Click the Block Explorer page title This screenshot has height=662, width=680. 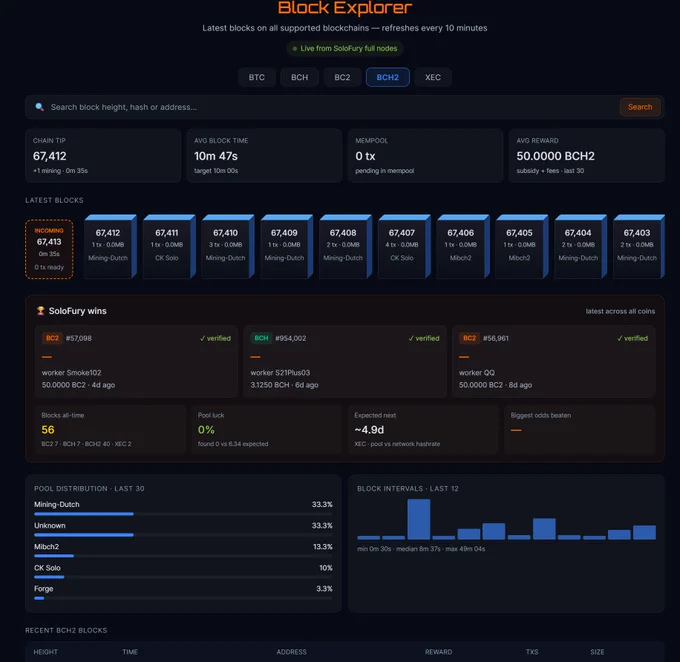coord(345,8)
